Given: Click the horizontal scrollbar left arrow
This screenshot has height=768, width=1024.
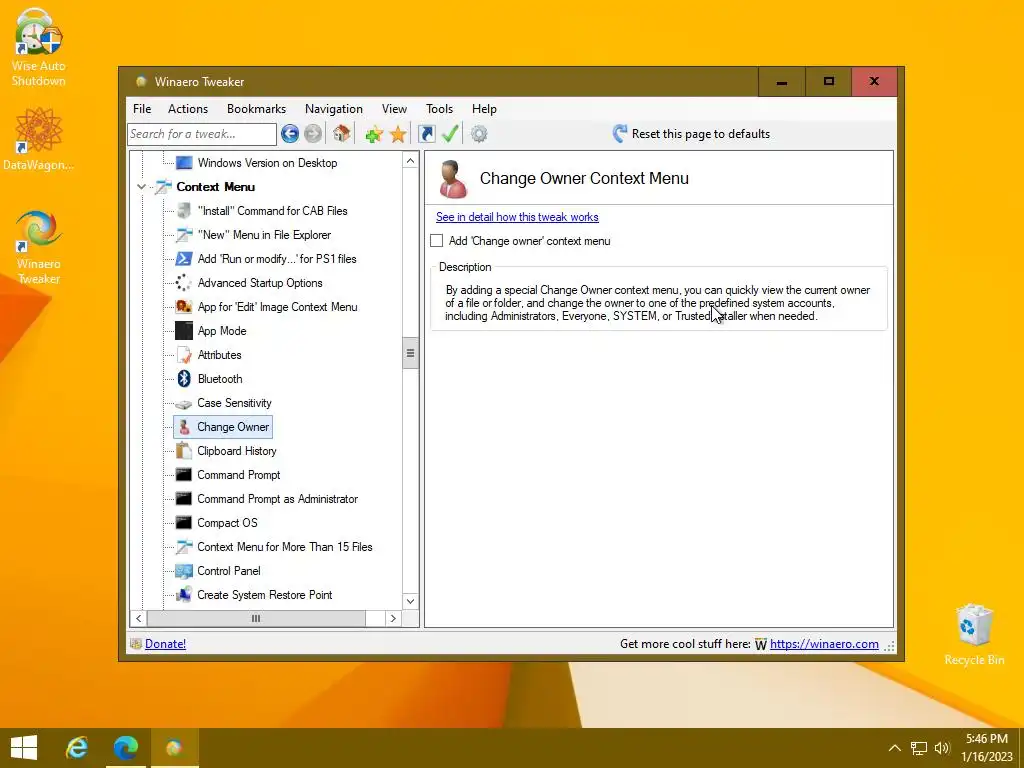Looking at the screenshot, I should pos(138,618).
